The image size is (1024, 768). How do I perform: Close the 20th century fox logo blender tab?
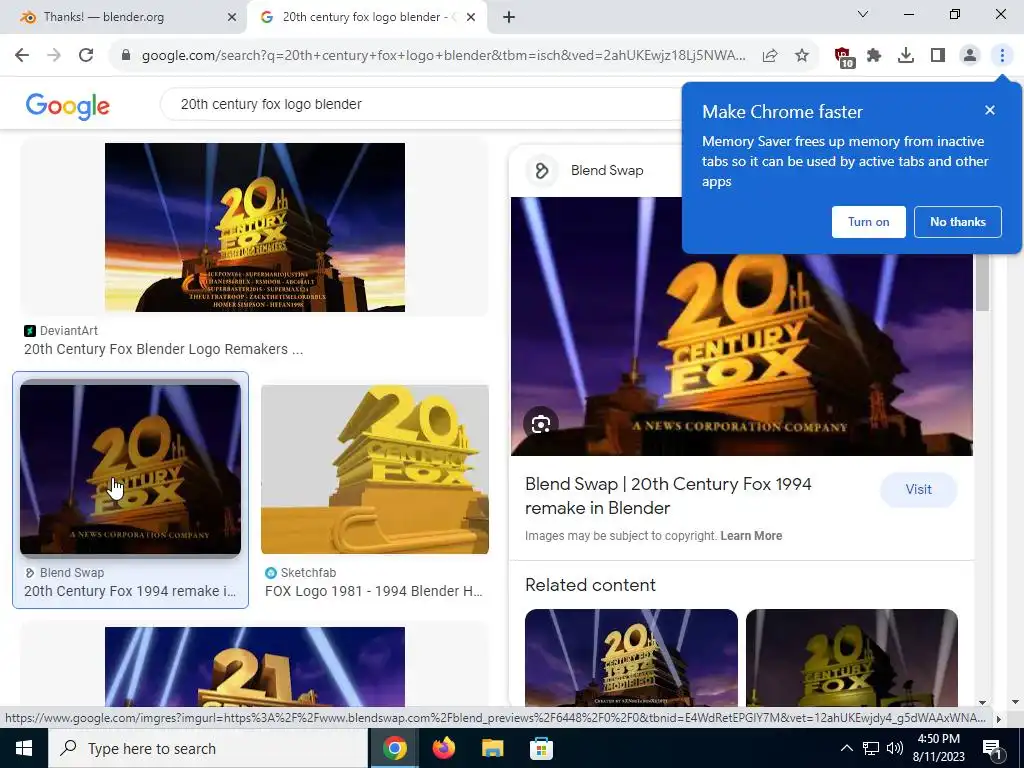pyautogui.click(x=471, y=17)
